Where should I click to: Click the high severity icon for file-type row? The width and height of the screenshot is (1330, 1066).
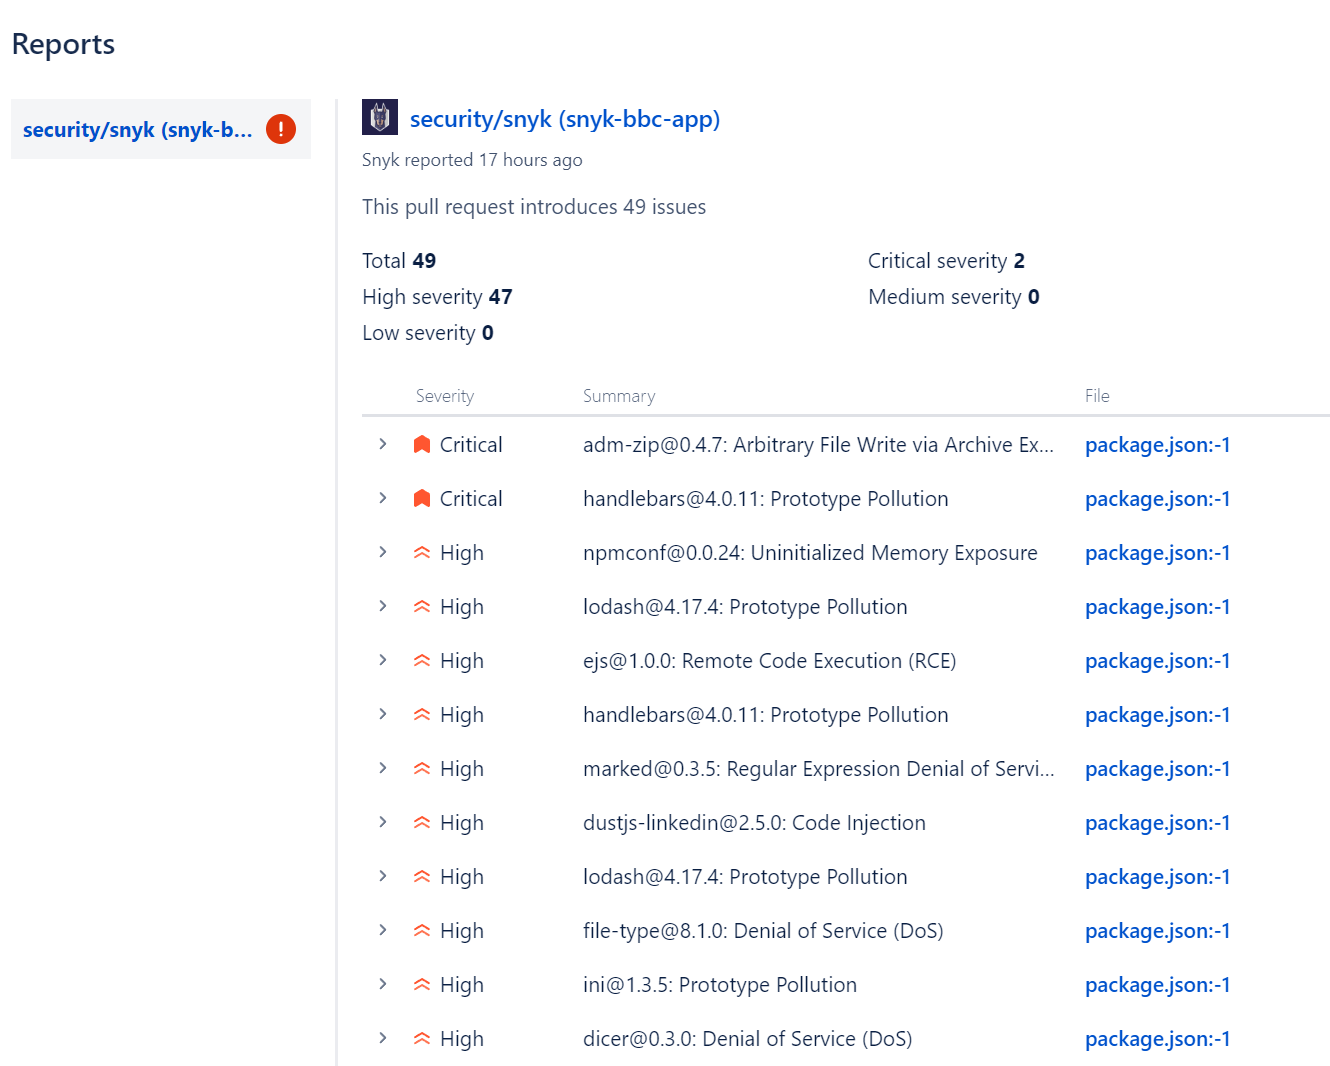422,931
